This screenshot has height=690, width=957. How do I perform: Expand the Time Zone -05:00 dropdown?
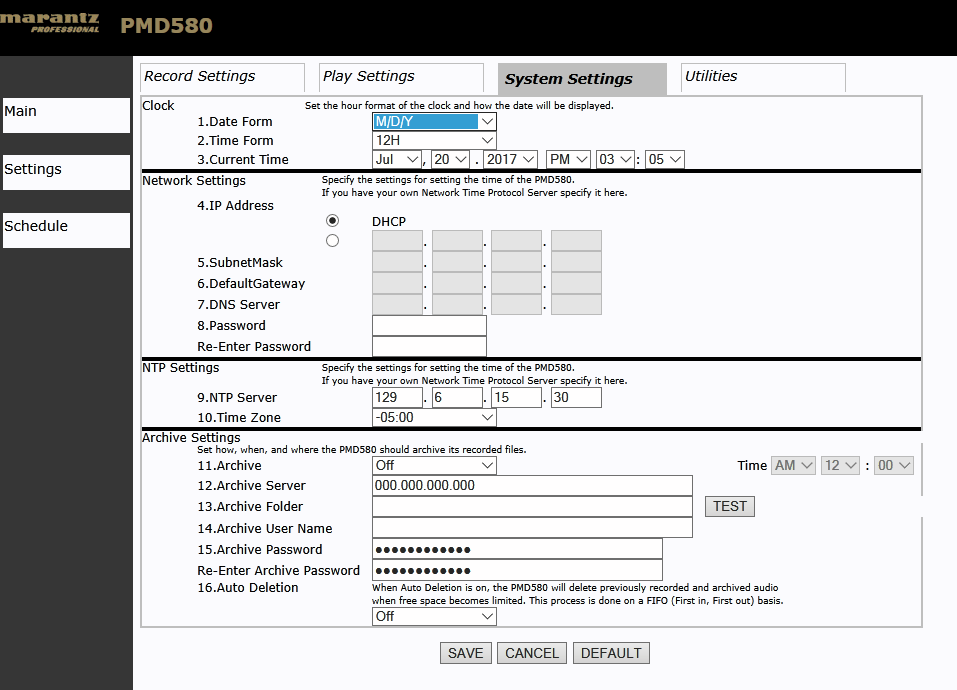[434, 417]
